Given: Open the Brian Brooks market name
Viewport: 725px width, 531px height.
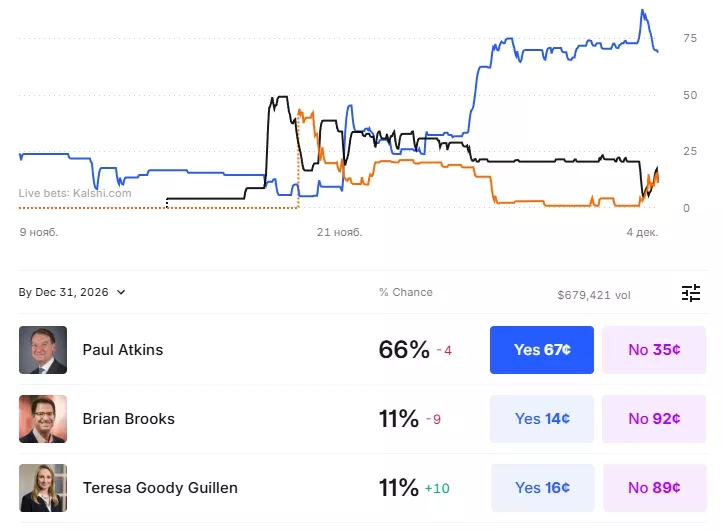Looking at the screenshot, I should [128, 419].
